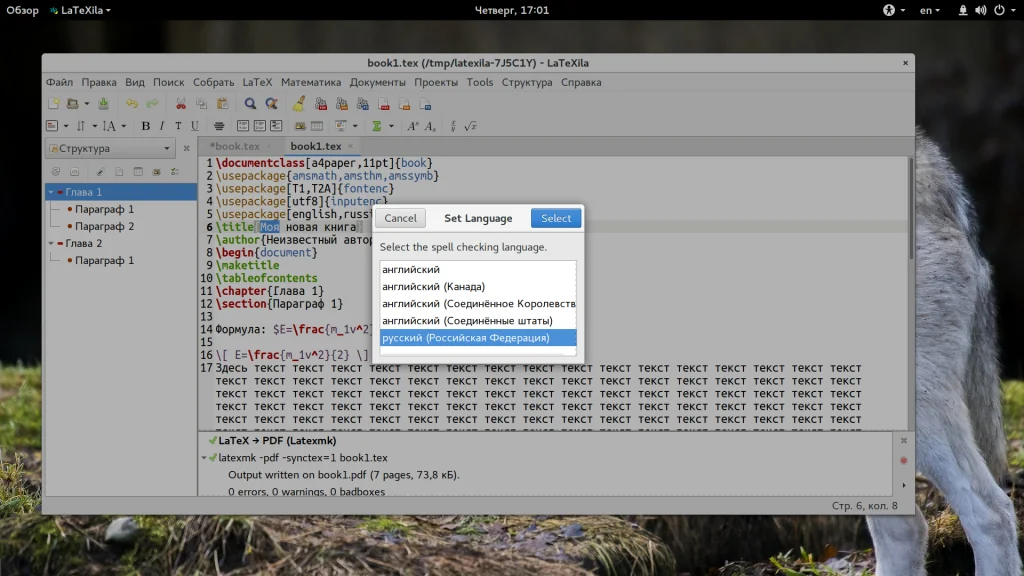Open the Структура side panel dropdown
Screen dimensions: 1024x576
[x=108, y=149]
